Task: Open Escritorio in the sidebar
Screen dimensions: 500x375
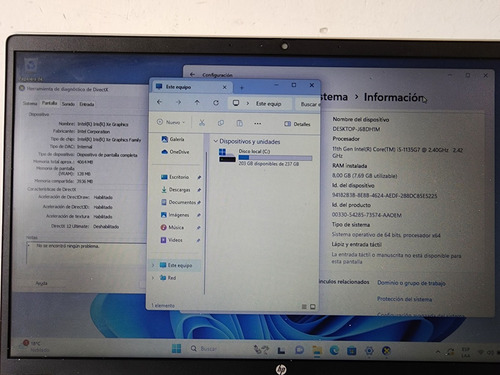Action: point(175,177)
